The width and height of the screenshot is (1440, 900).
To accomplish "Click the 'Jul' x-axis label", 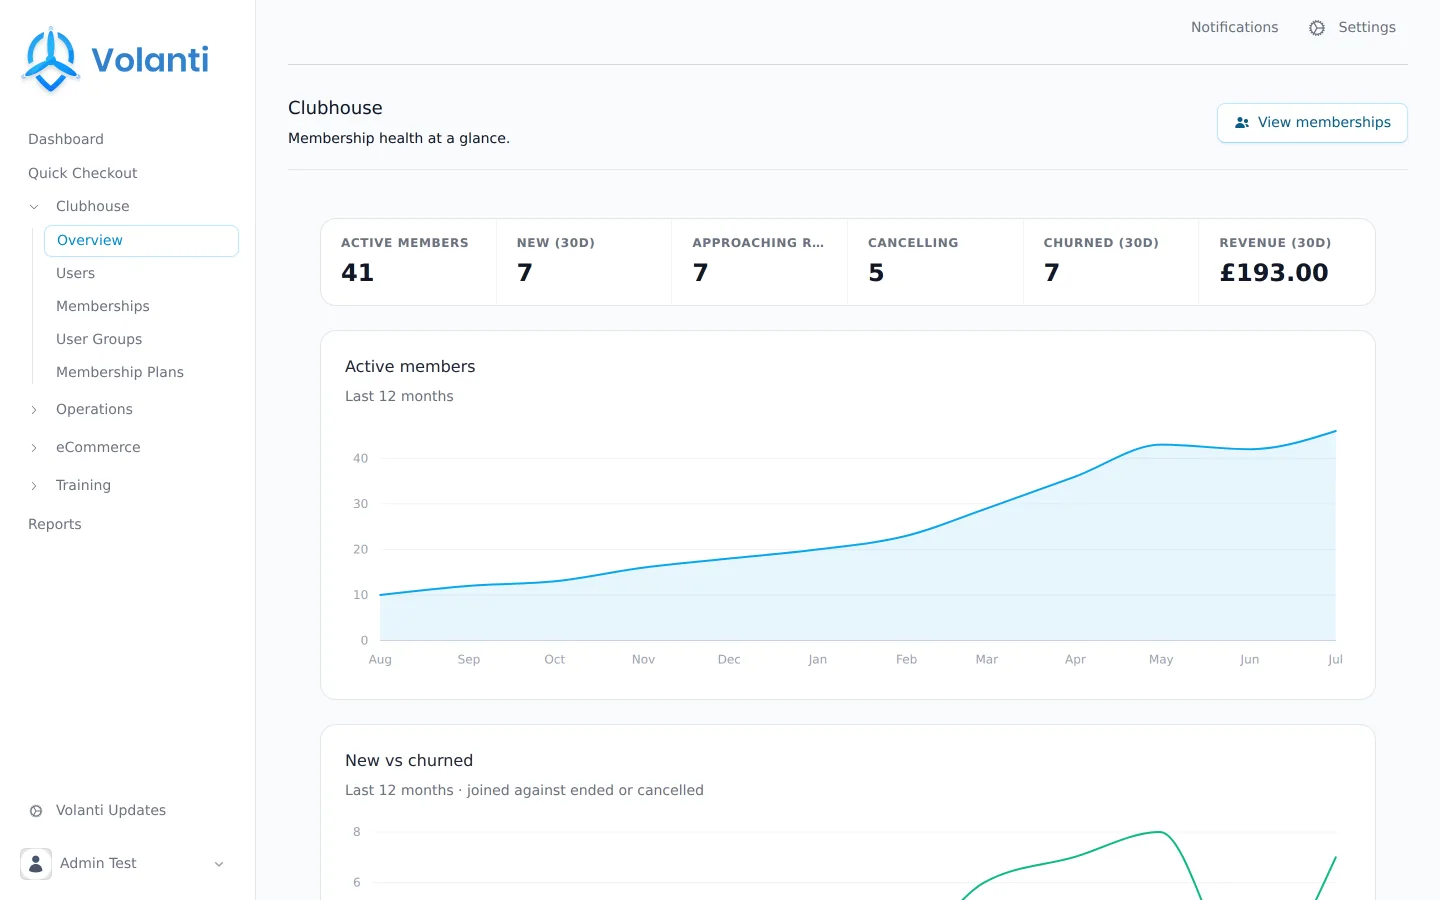I will point(1335,660).
